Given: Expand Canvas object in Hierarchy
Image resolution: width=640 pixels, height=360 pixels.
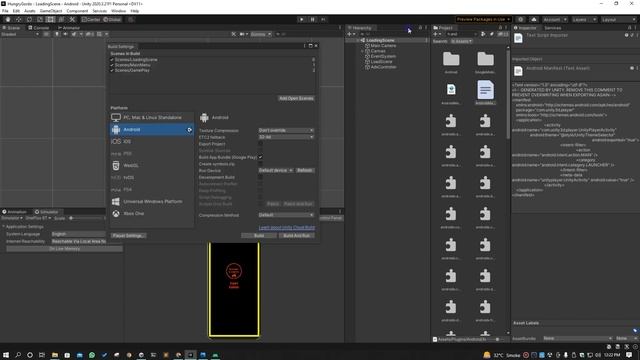Looking at the screenshot, I should pos(362,51).
